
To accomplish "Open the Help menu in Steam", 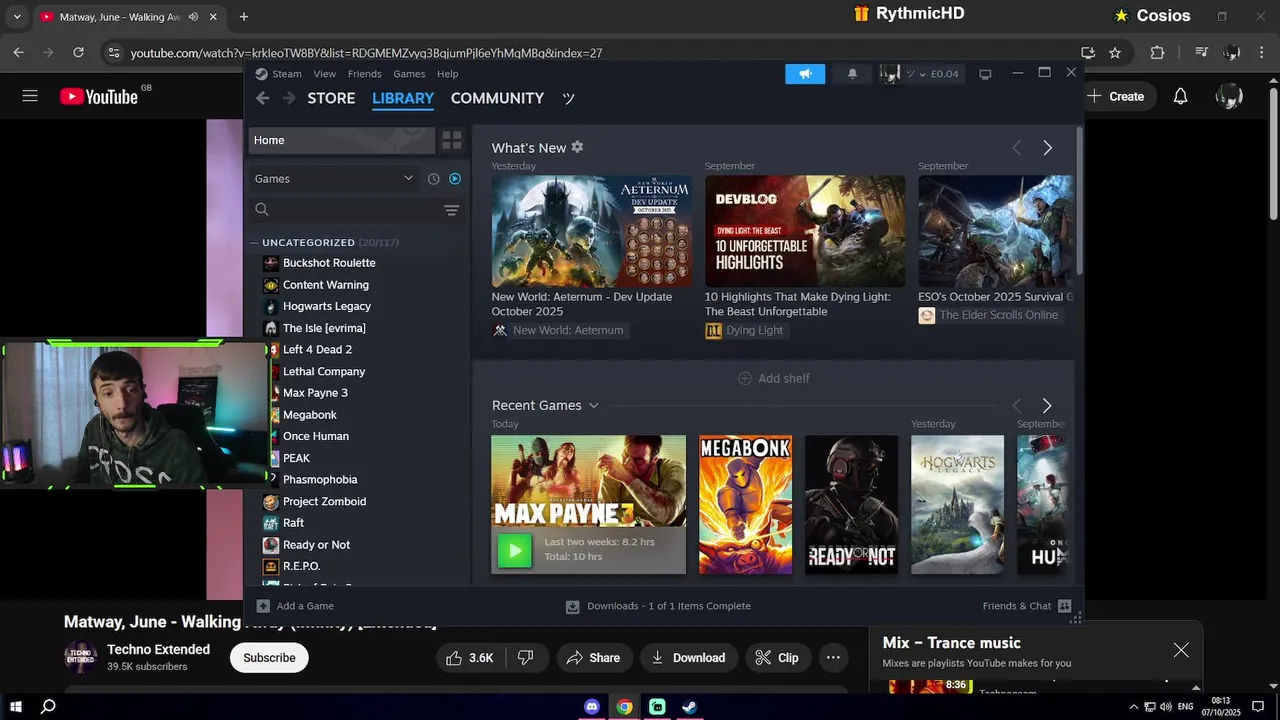I will tap(448, 74).
